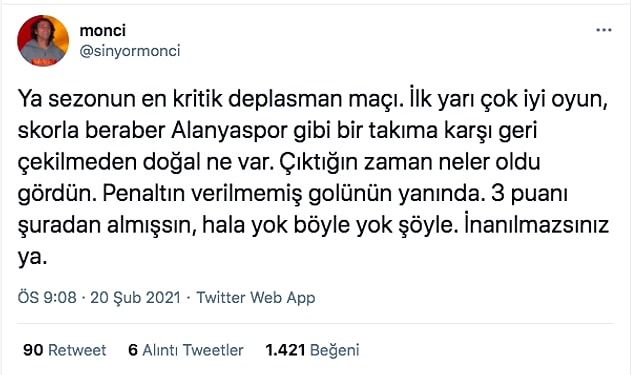Click the phrase 3 puanı in tweet
This screenshot has width=635, height=375.
click(529, 194)
